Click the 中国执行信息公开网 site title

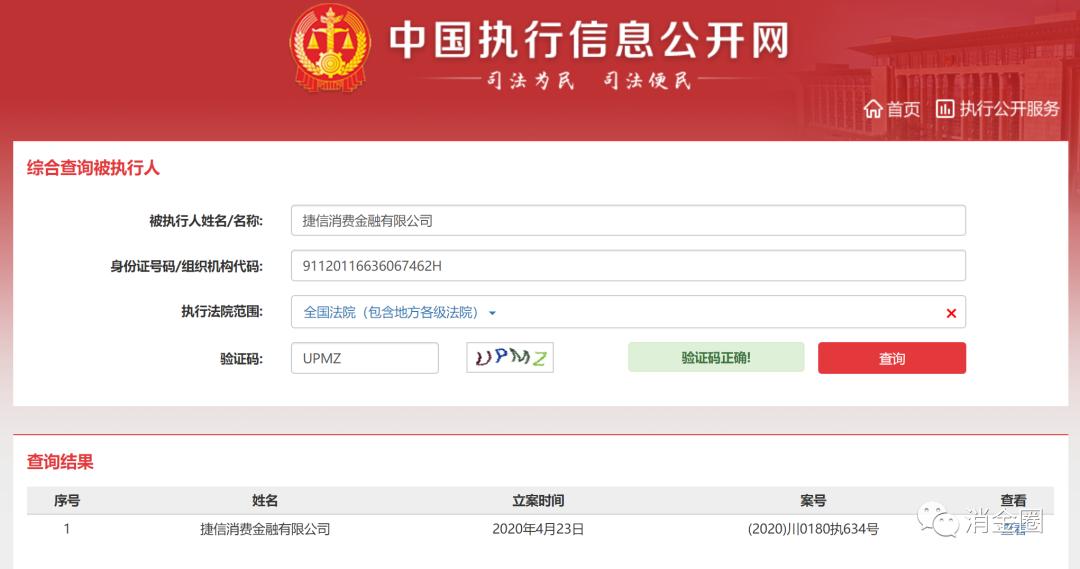[588, 40]
